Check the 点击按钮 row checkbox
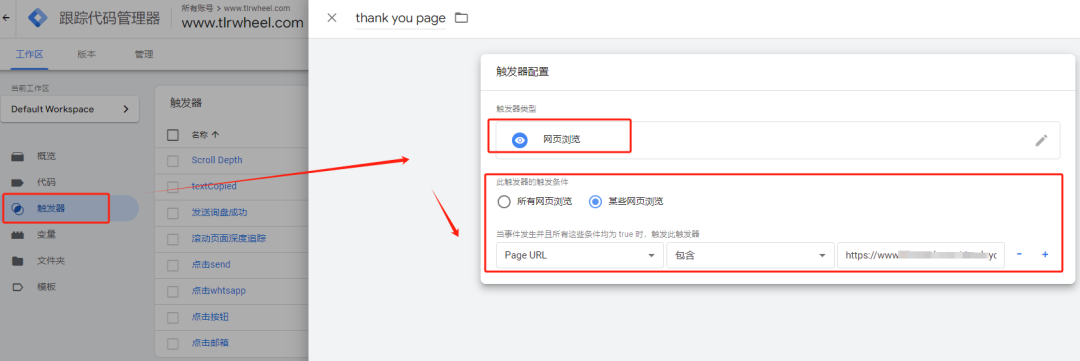Image resolution: width=1080 pixels, height=361 pixels. (173, 317)
